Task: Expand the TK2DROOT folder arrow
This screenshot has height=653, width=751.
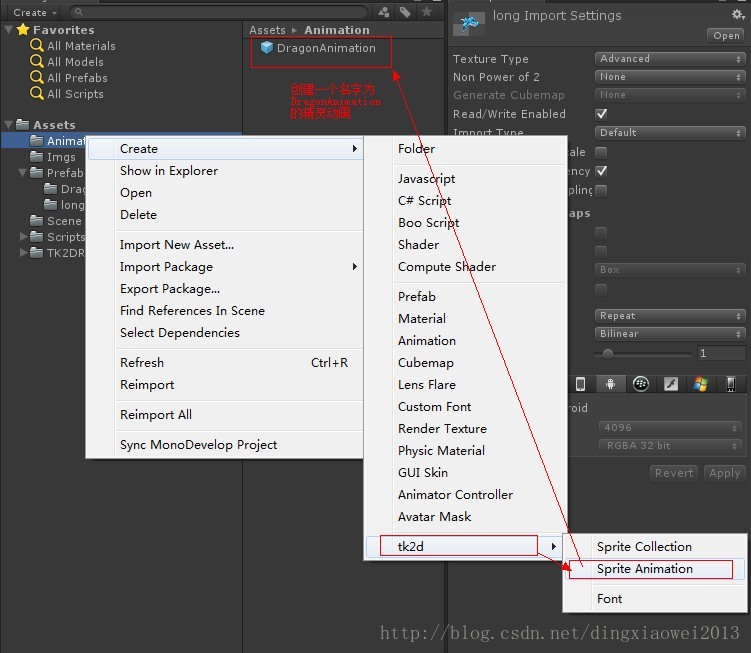Action: [23, 252]
